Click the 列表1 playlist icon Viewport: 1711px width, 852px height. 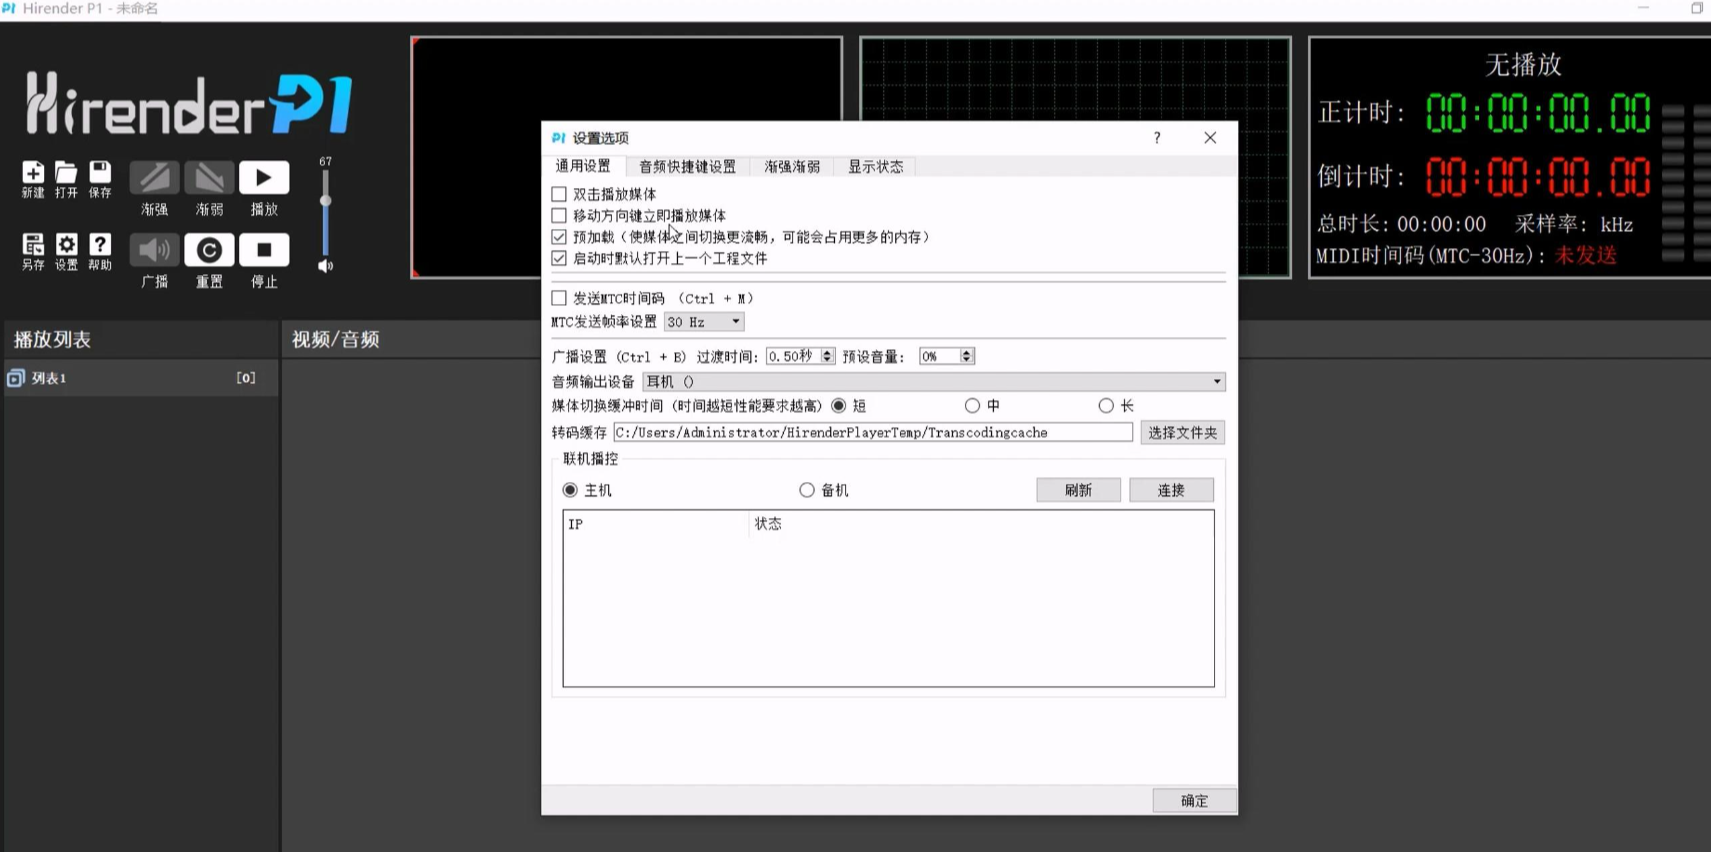(x=16, y=378)
